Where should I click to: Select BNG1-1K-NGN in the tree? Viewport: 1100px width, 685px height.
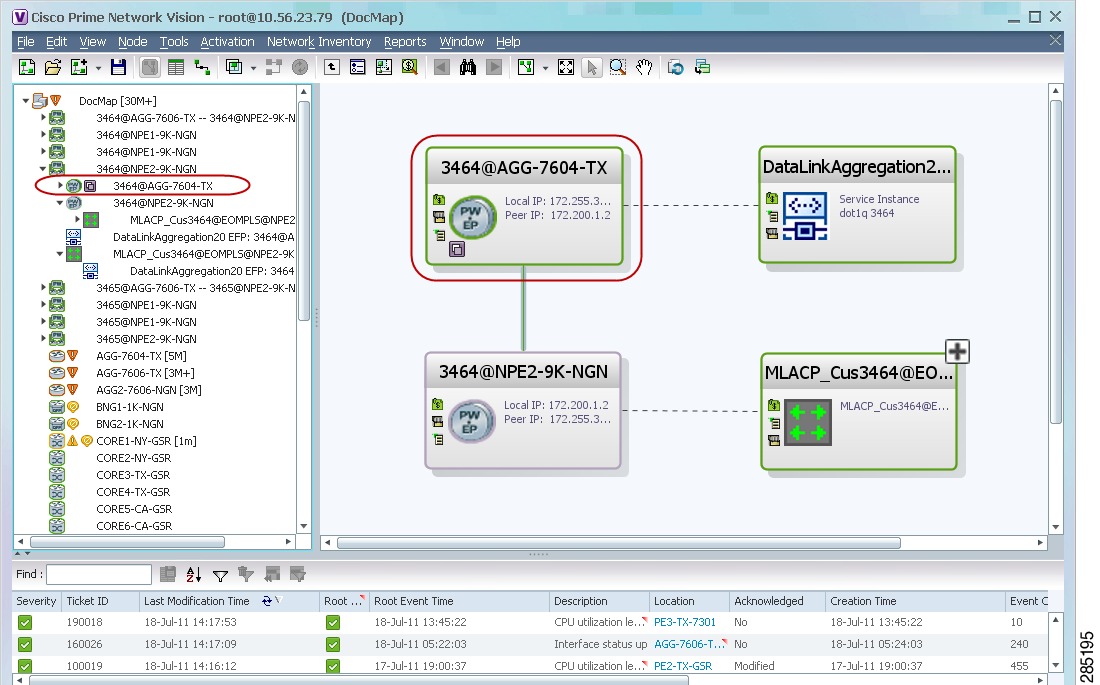click(x=130, y=407)
